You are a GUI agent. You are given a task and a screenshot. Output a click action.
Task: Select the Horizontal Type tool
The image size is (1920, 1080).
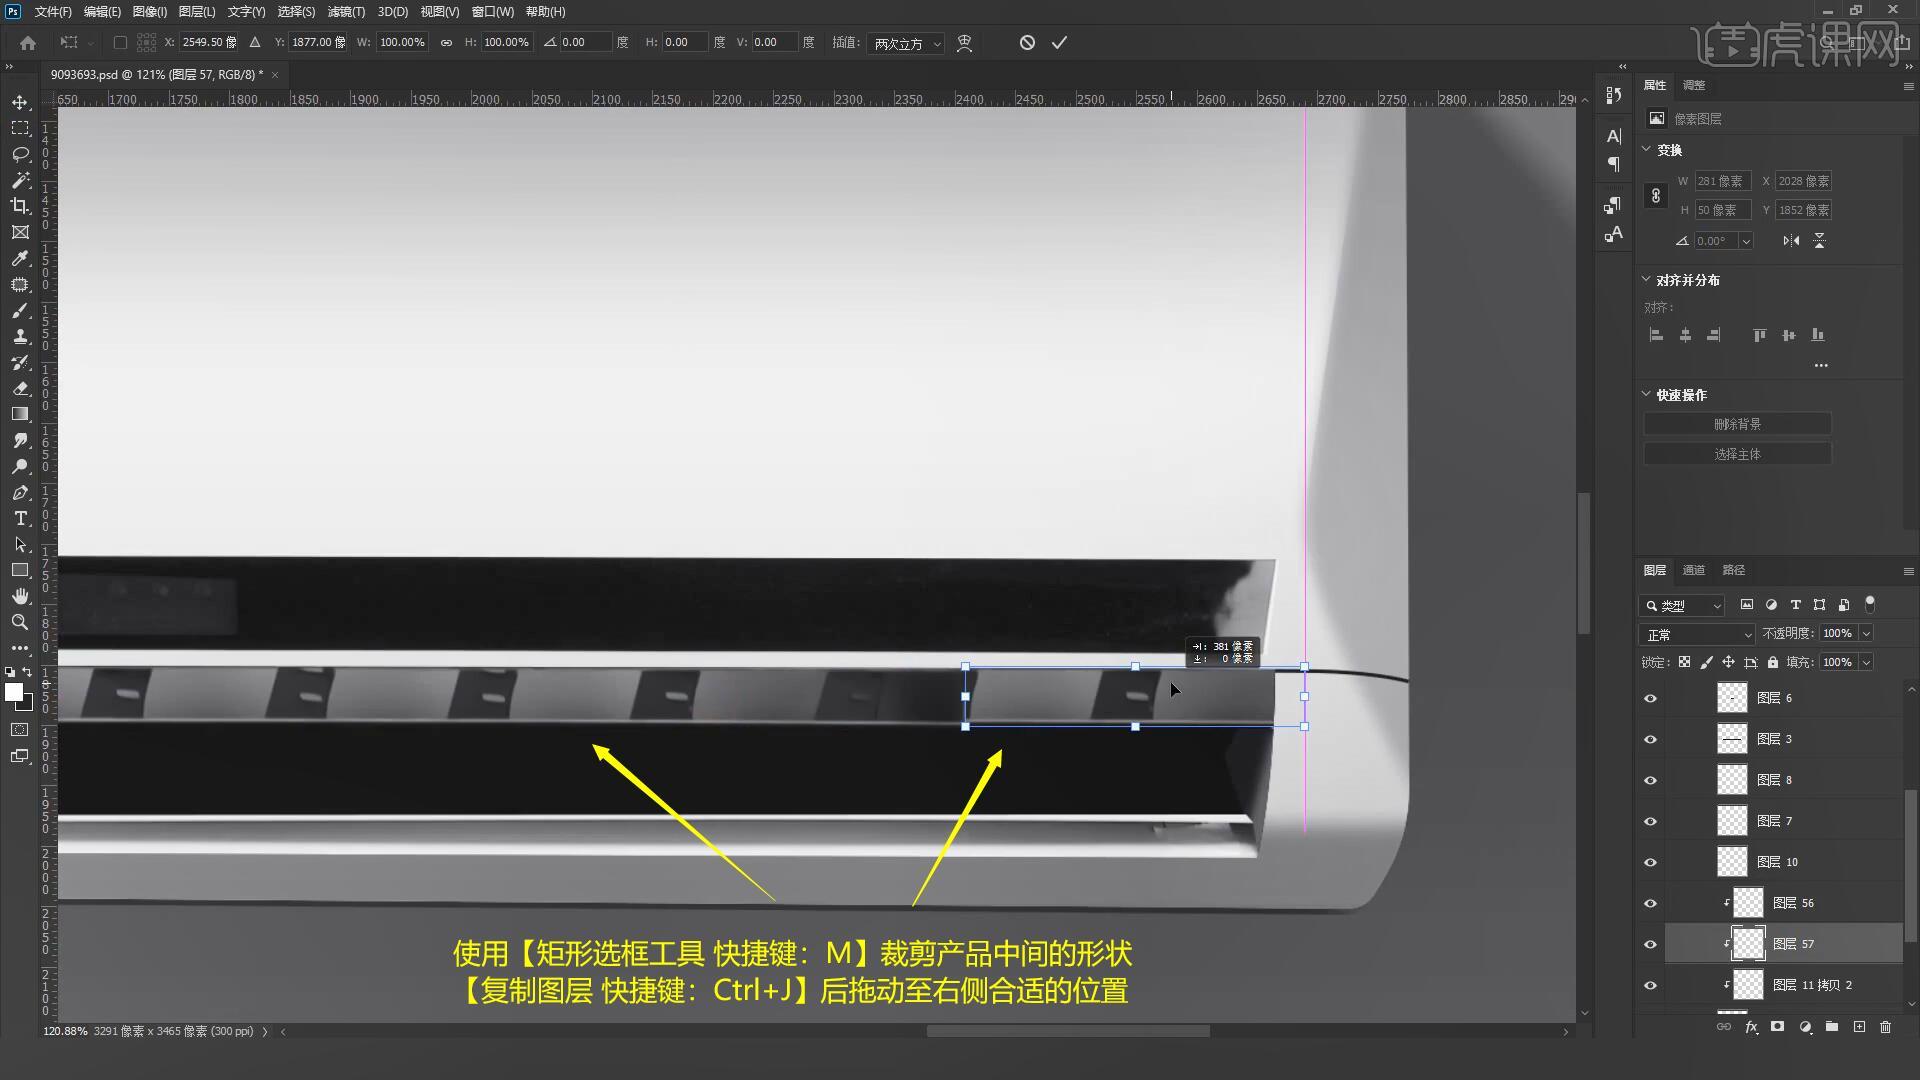pyautogui.click(x=20, y=518)
